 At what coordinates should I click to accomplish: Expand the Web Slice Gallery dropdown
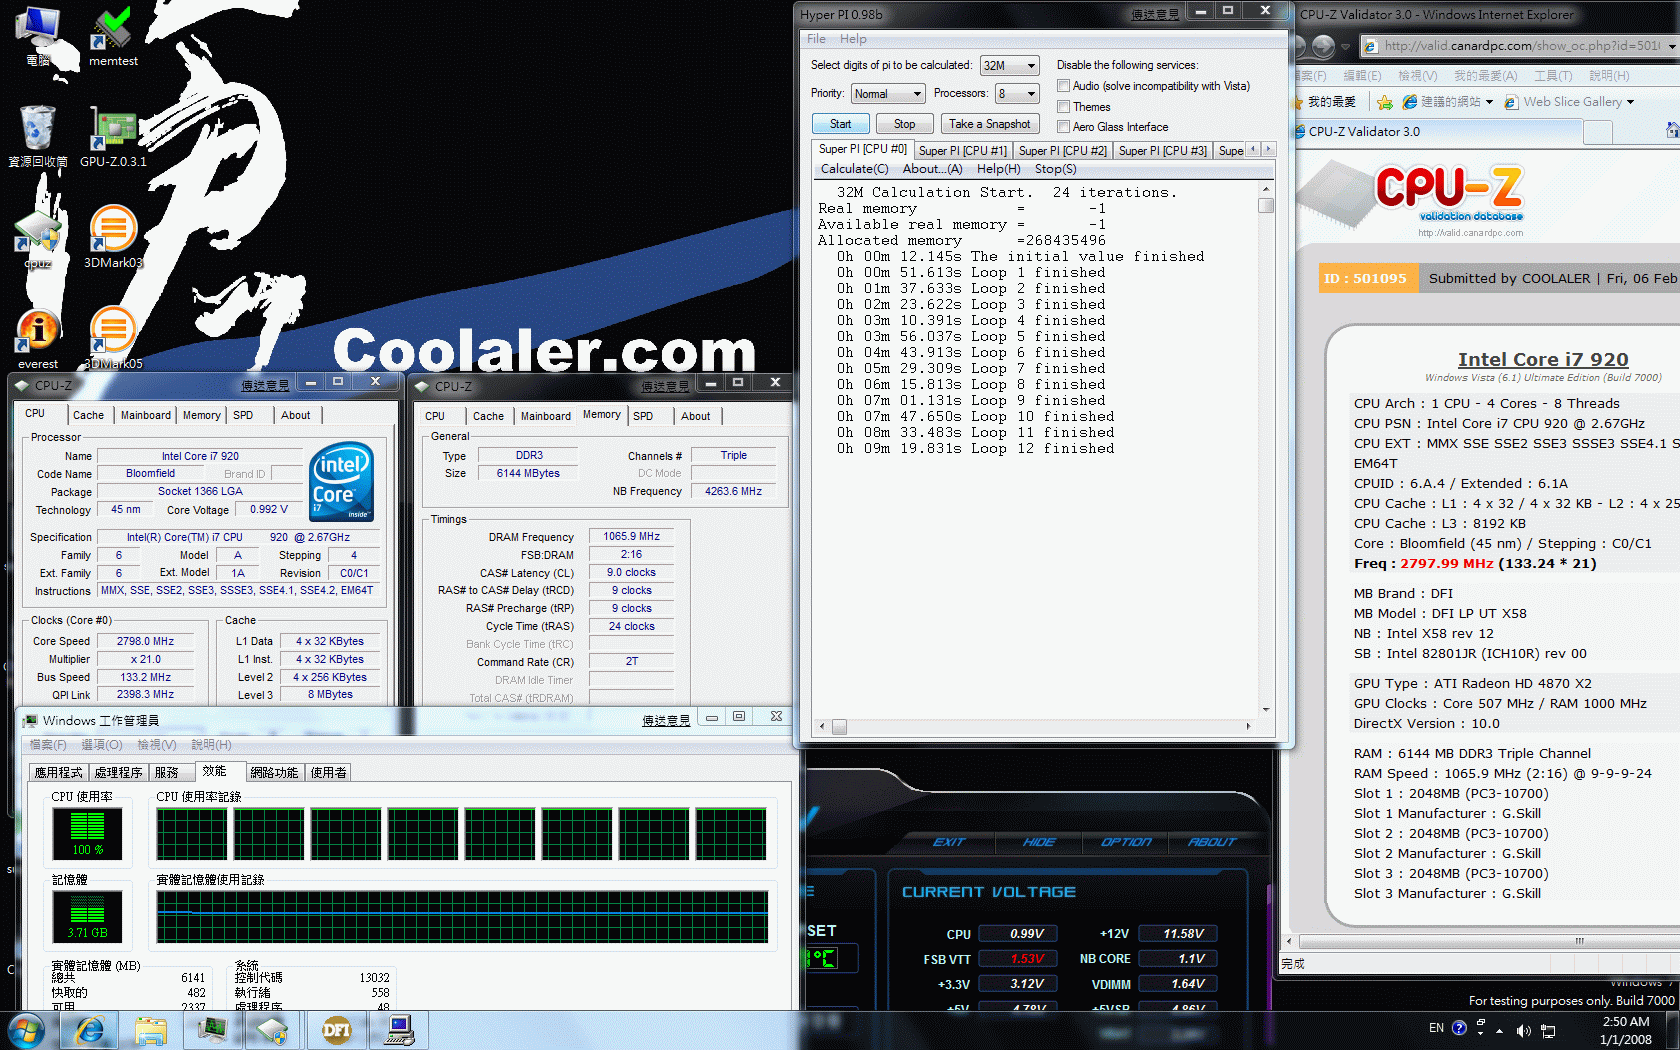point(1630,102)
